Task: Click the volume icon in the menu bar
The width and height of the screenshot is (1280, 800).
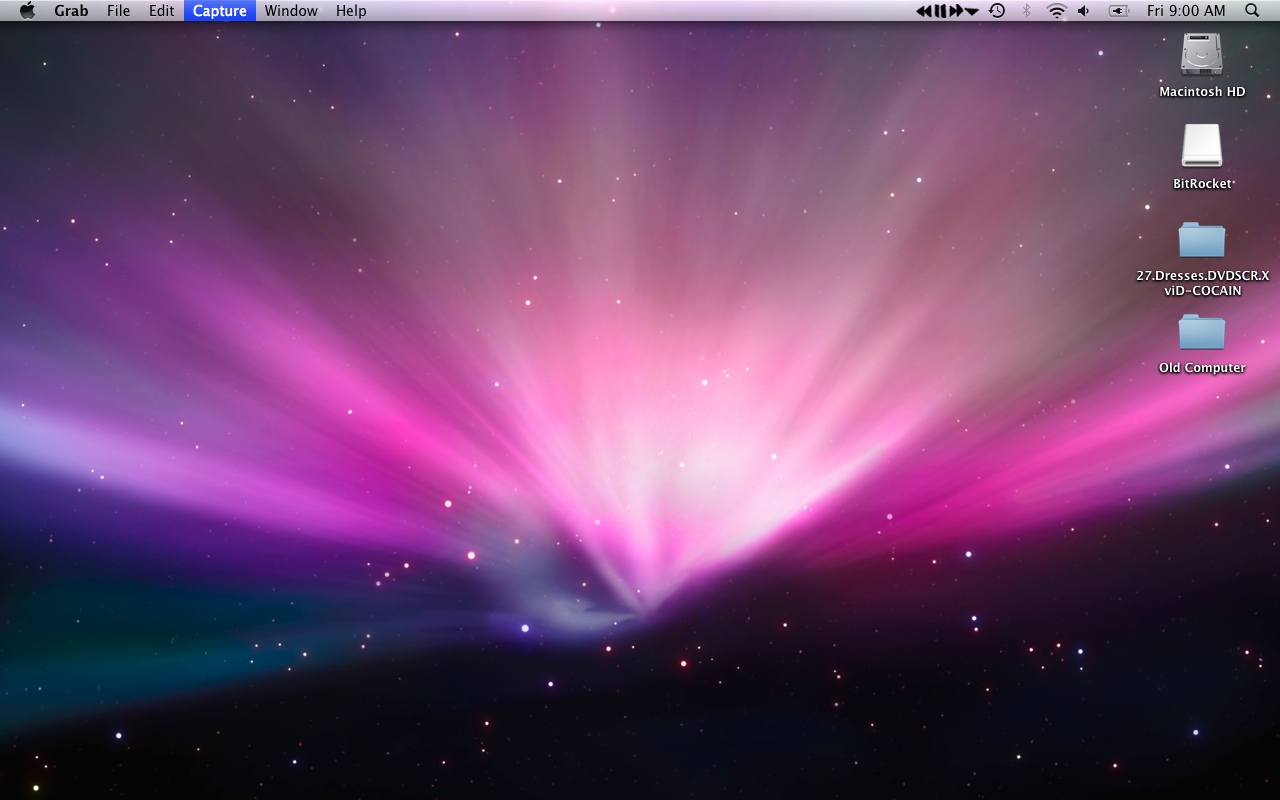Action: pyautogui.click(x=1082, y=11)
